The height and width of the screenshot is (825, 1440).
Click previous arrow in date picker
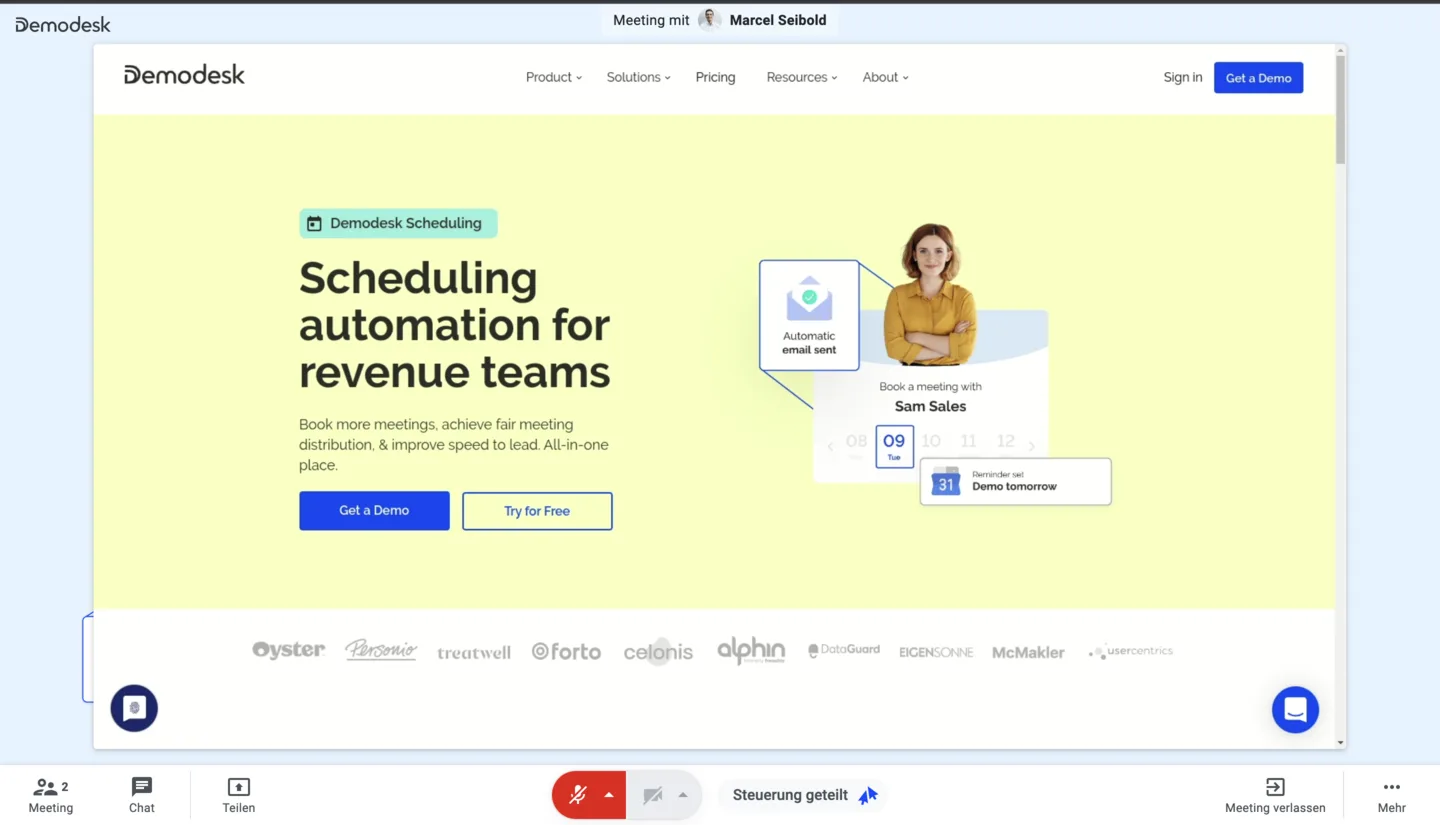830,446
